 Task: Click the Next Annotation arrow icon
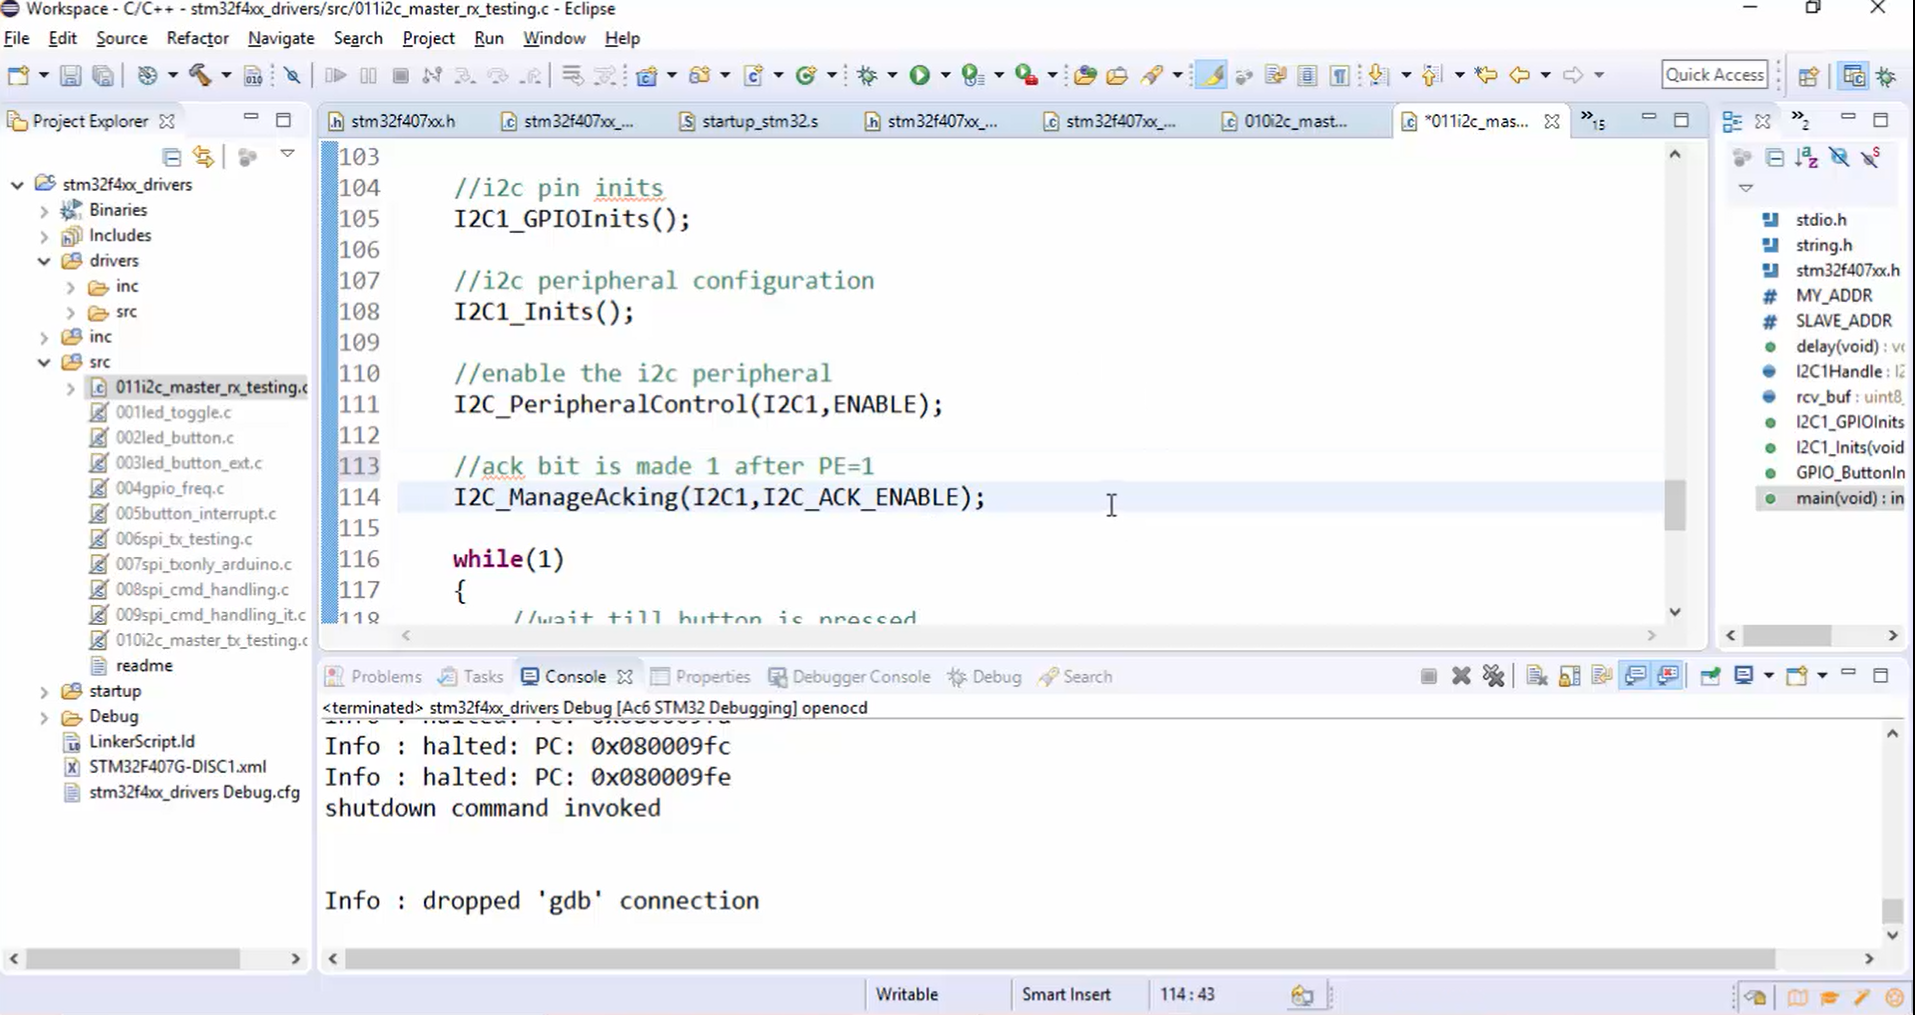[x=1379, y=75]
